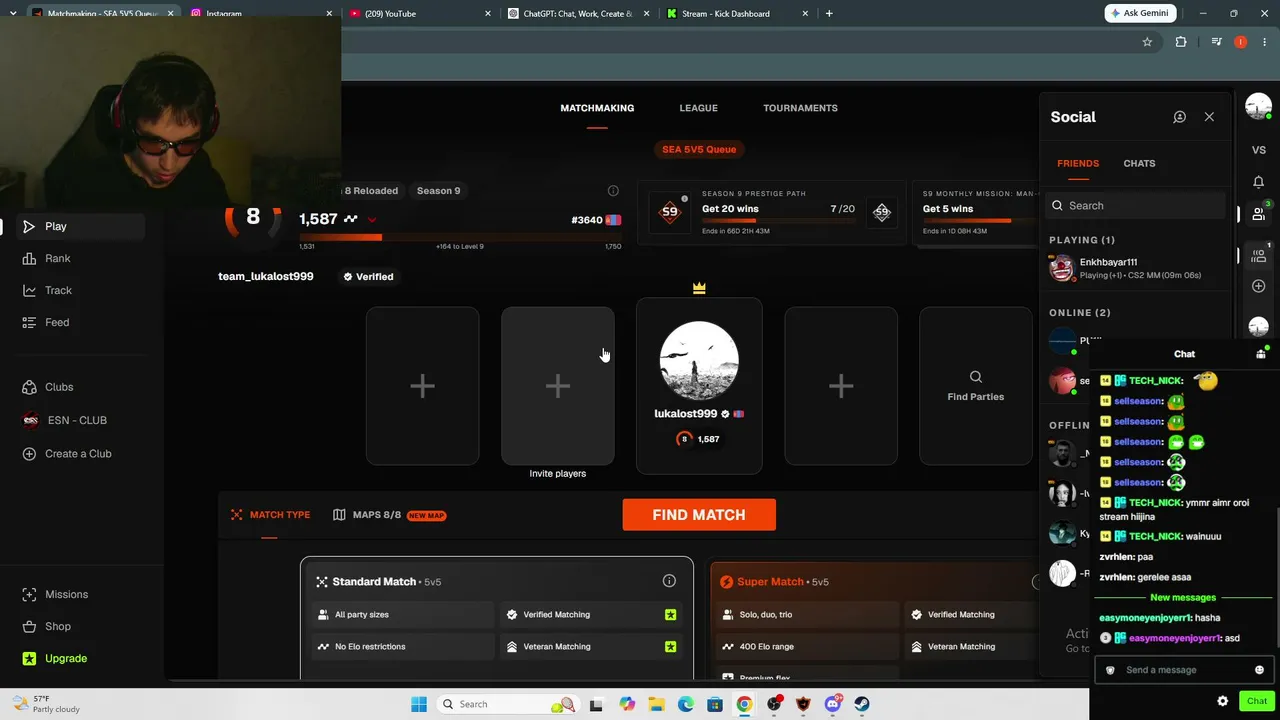
Task: Switch to the TOURNAMENTS tab
Action: tap(800, 108)
